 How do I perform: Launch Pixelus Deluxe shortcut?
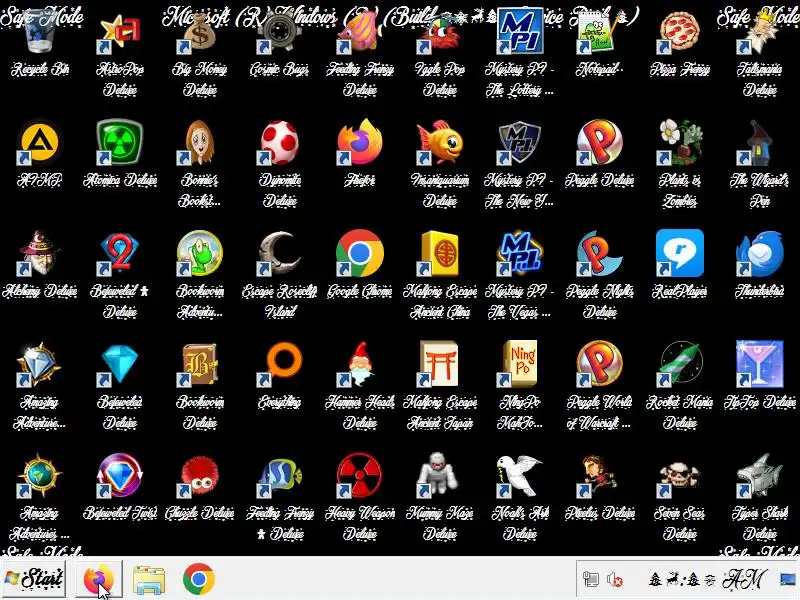(599, 475)
